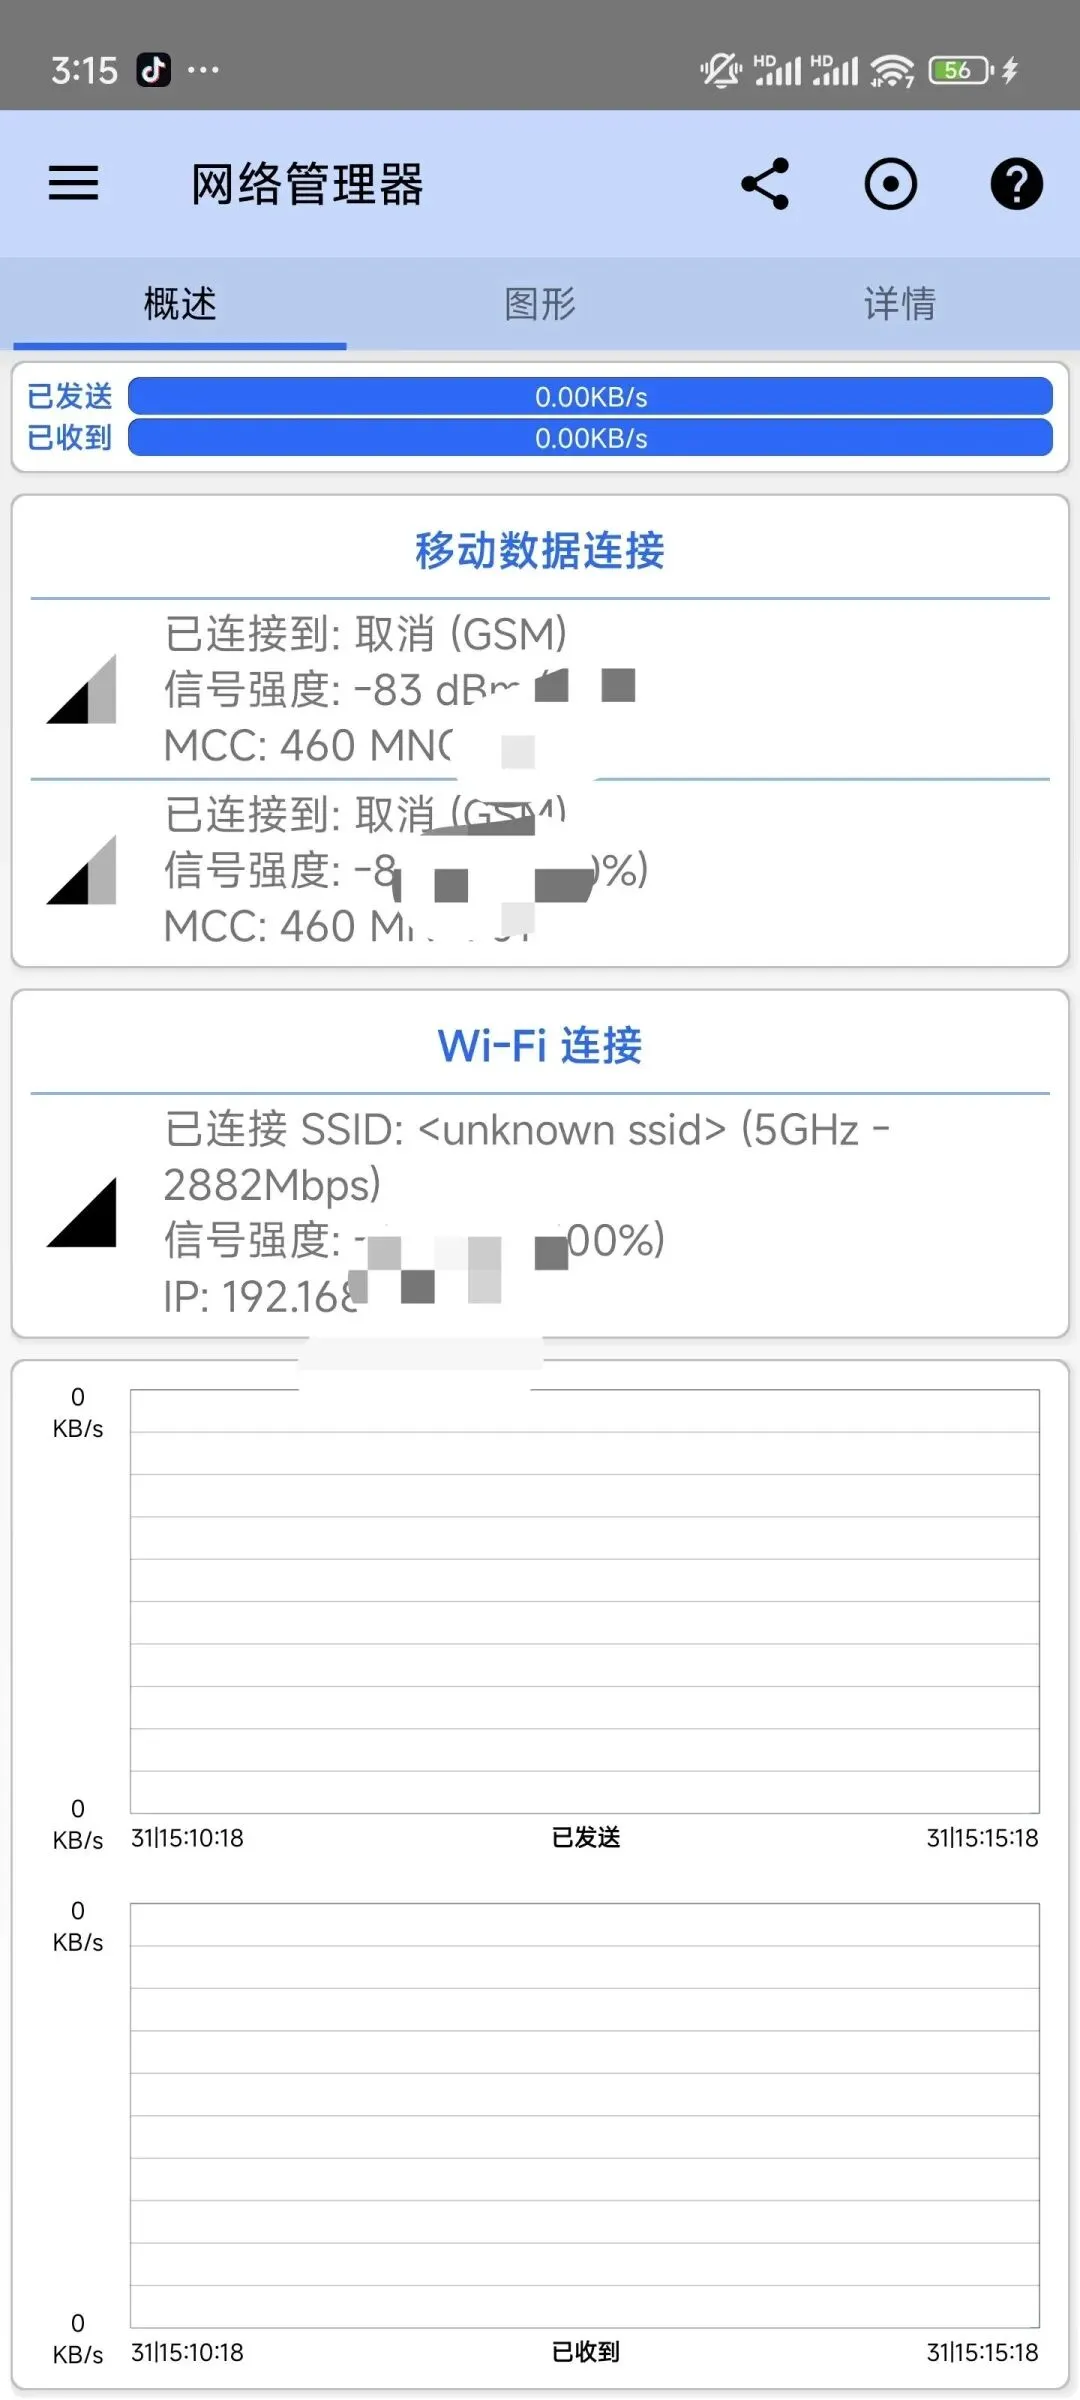Tap the Wi-Fi status bar icon
Viewport: 1080px width, 2400px height.
(x=892, y=70)
